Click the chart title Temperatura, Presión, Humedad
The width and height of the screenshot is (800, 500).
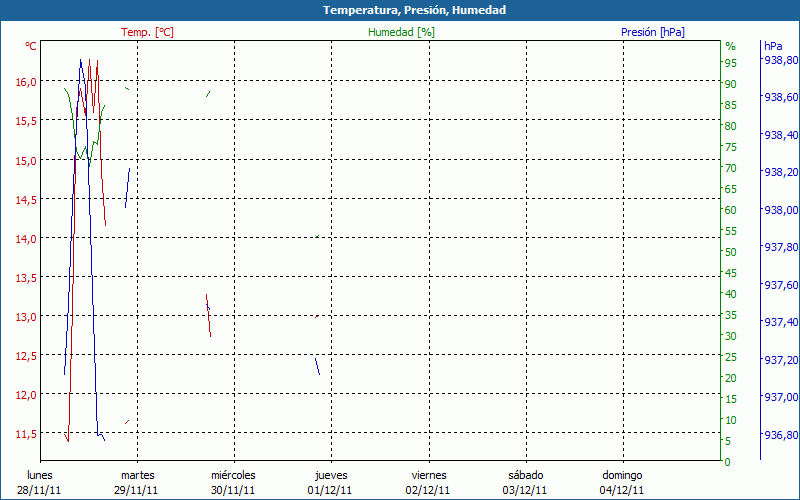click(x=400, y=10)
